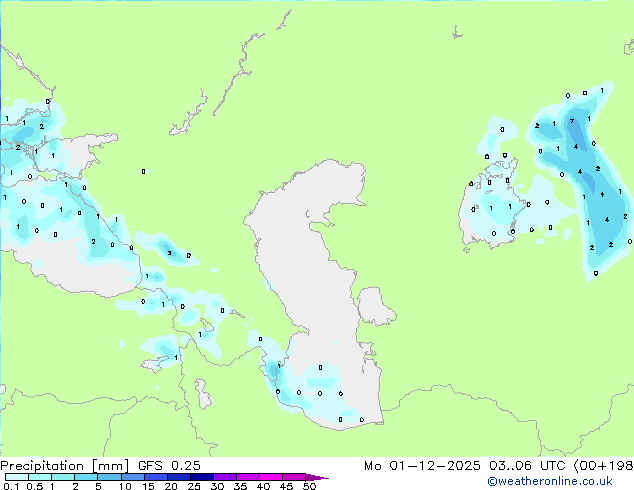Select the 0.1–0.5 mm legend color swatch
The image size is (634, 490).
pyautogui.click(x=17, y=477)
